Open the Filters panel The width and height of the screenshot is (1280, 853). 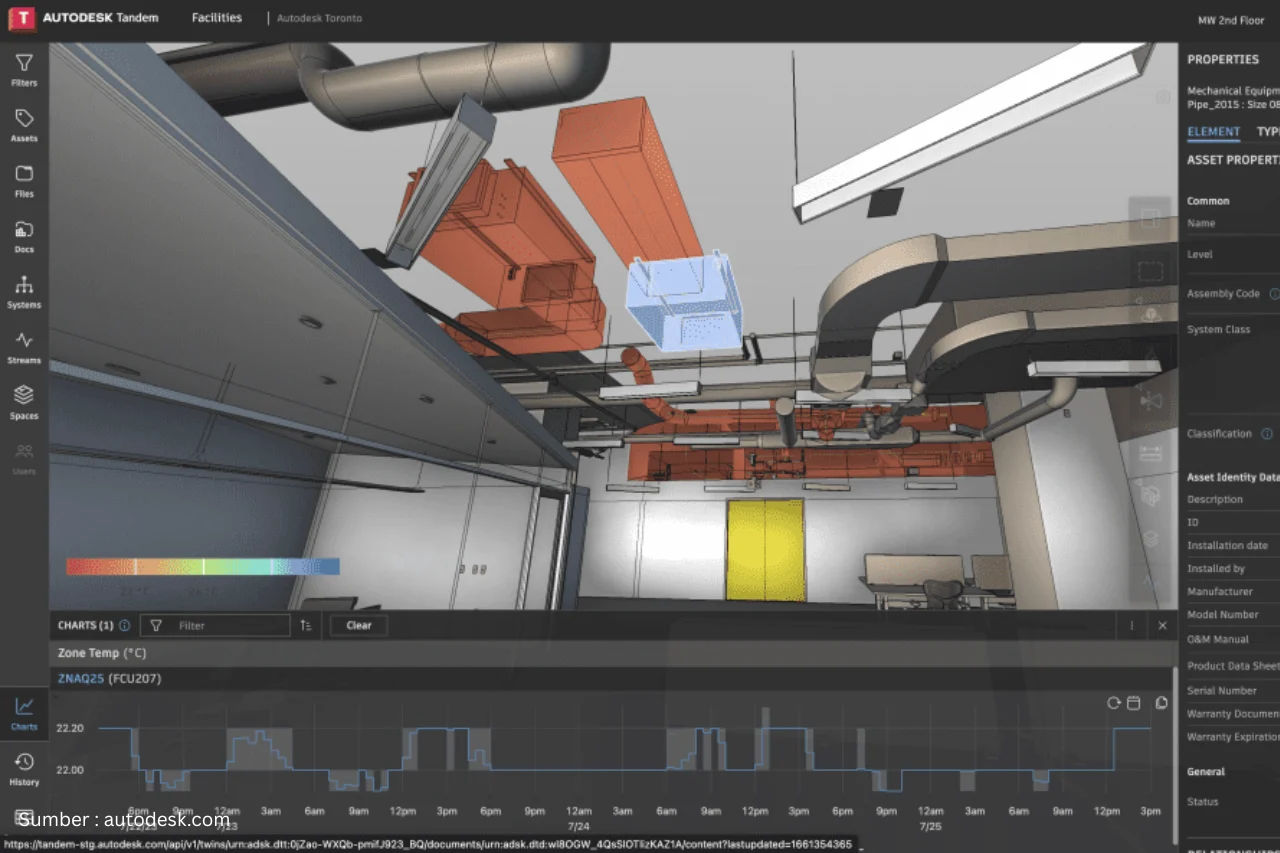coord(24,68)
